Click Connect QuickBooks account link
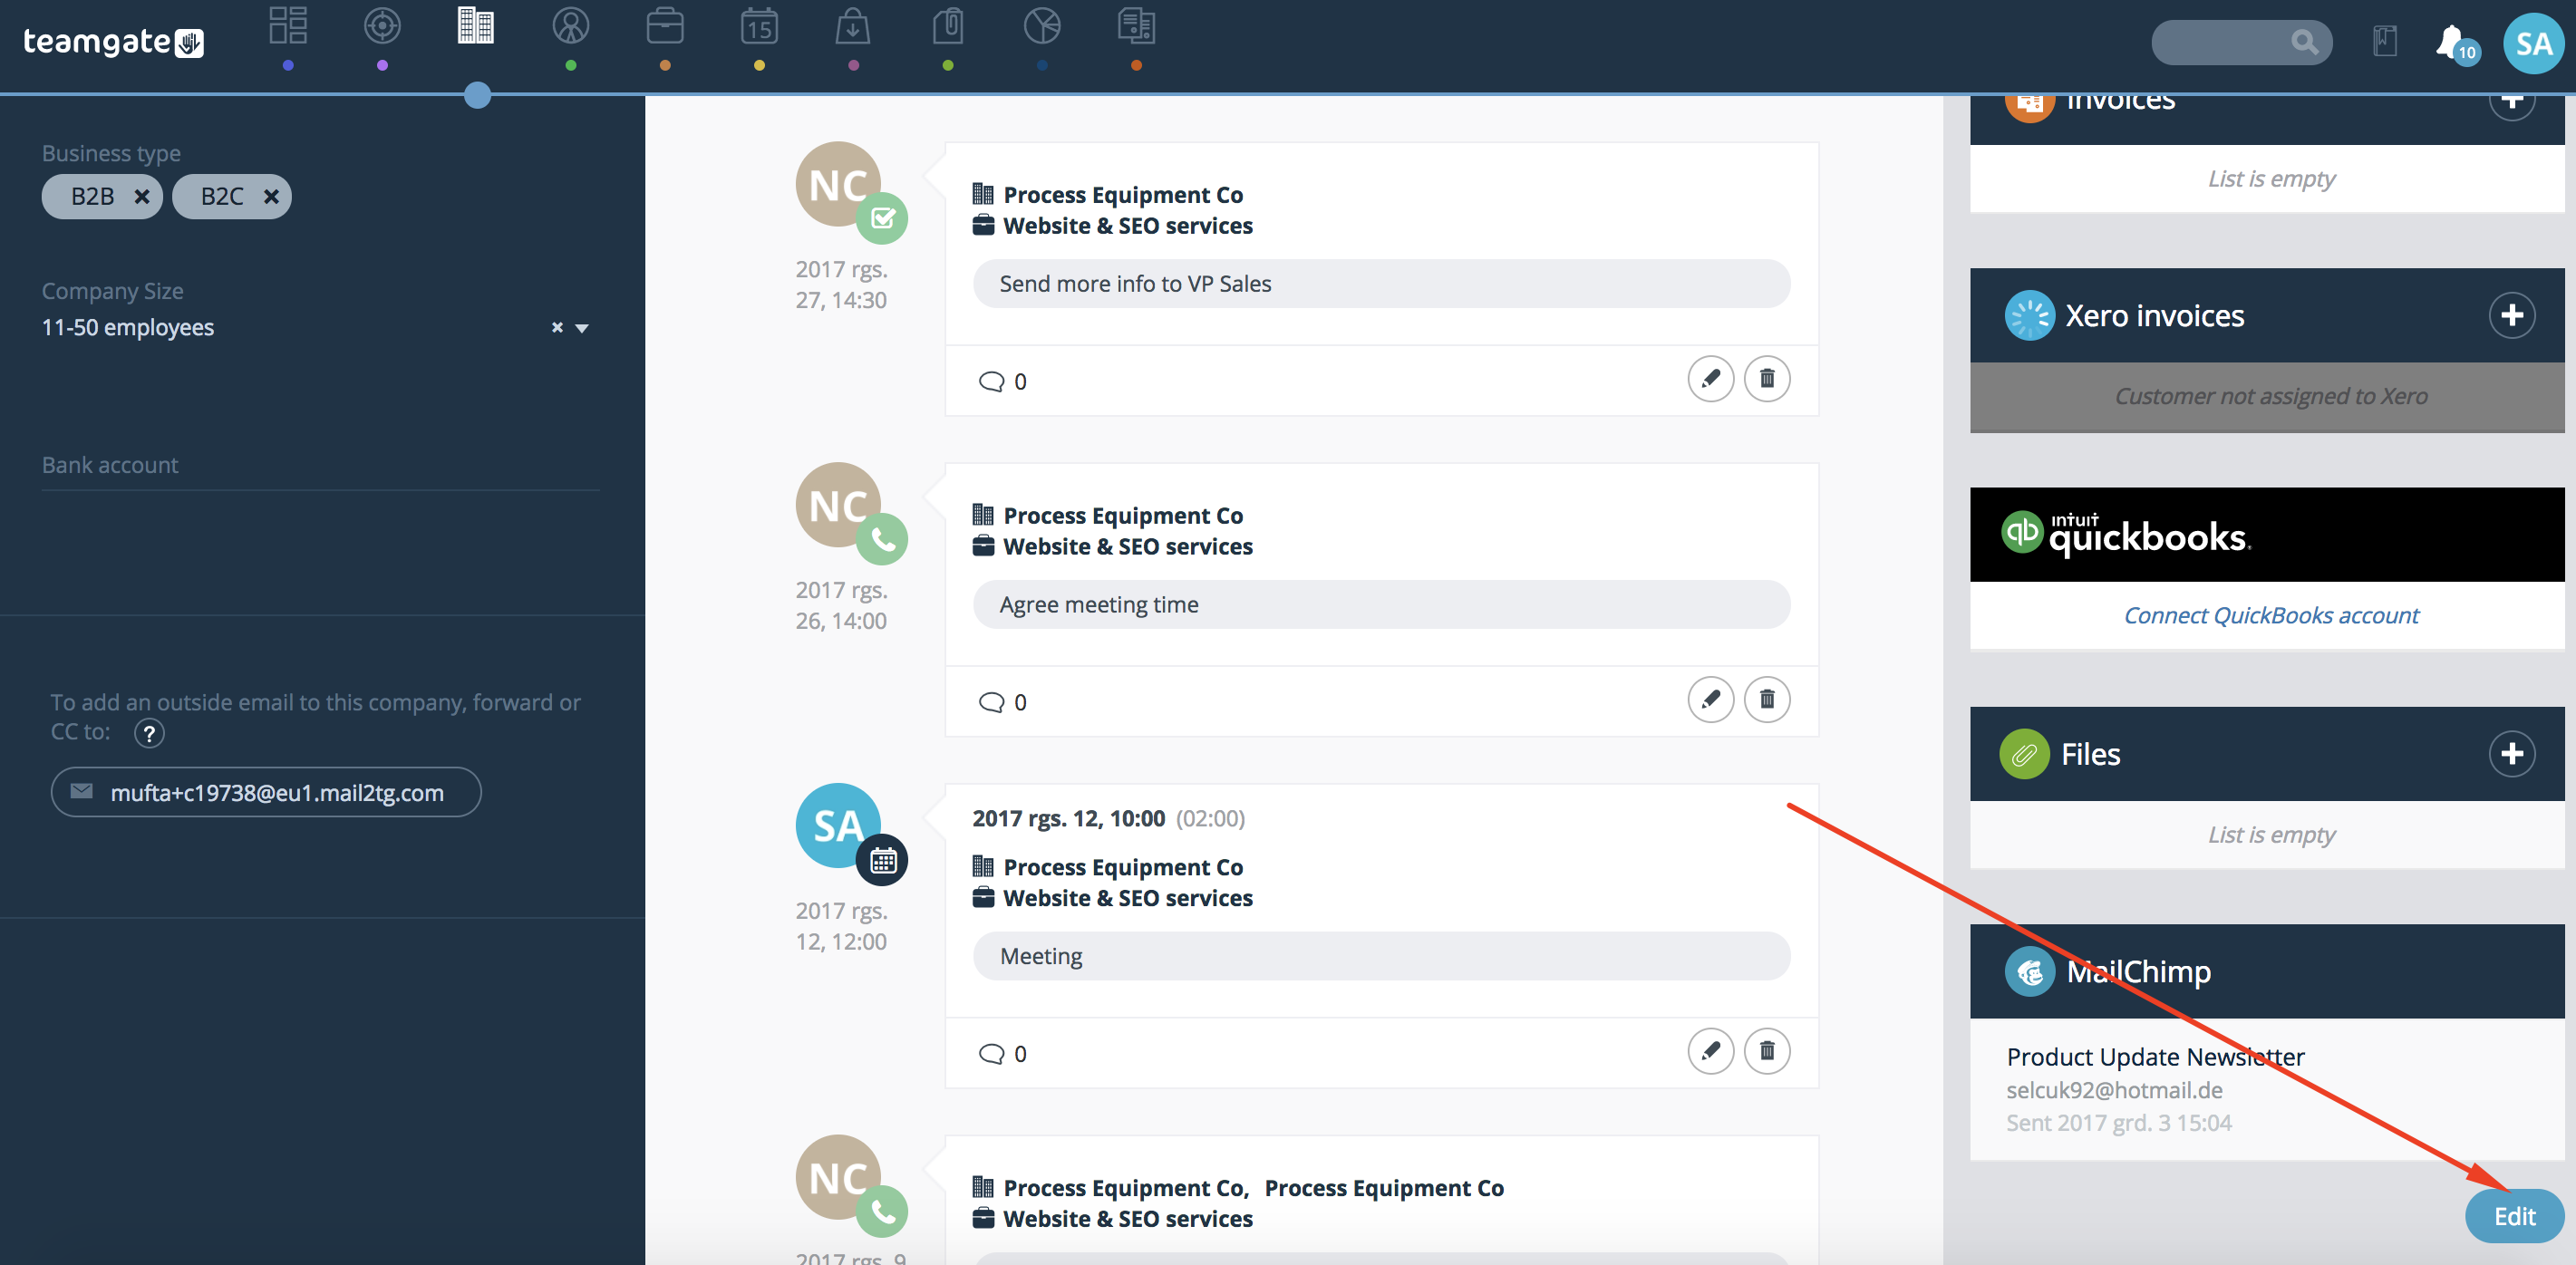Viewport: 2576px width, 1265px height. (2271, 616)
